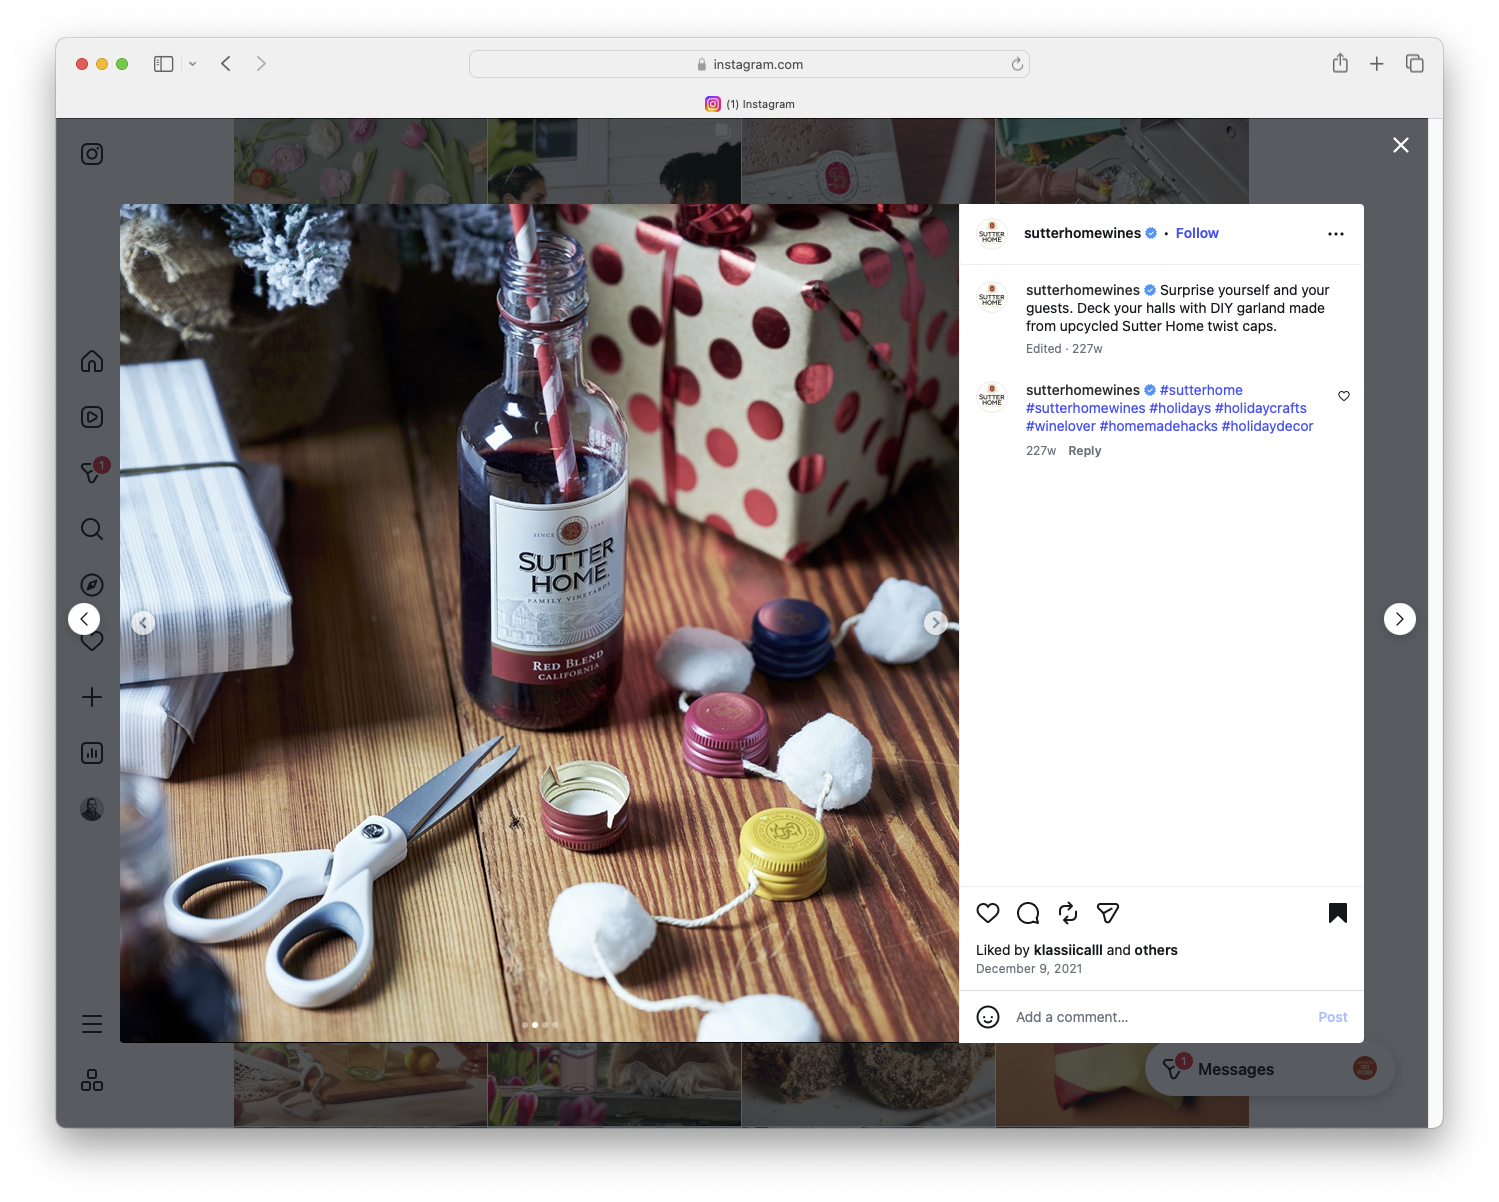Save the post with the bookmark icon
Viewport: 1499px width, 1202px height.
point(1338,913)
